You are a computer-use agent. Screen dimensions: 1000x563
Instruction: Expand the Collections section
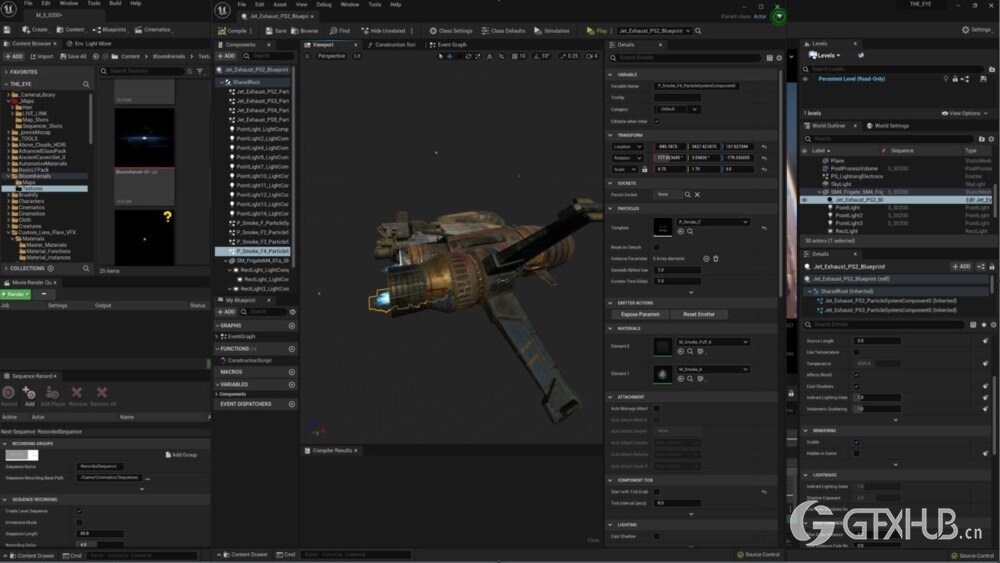[6, 268]
